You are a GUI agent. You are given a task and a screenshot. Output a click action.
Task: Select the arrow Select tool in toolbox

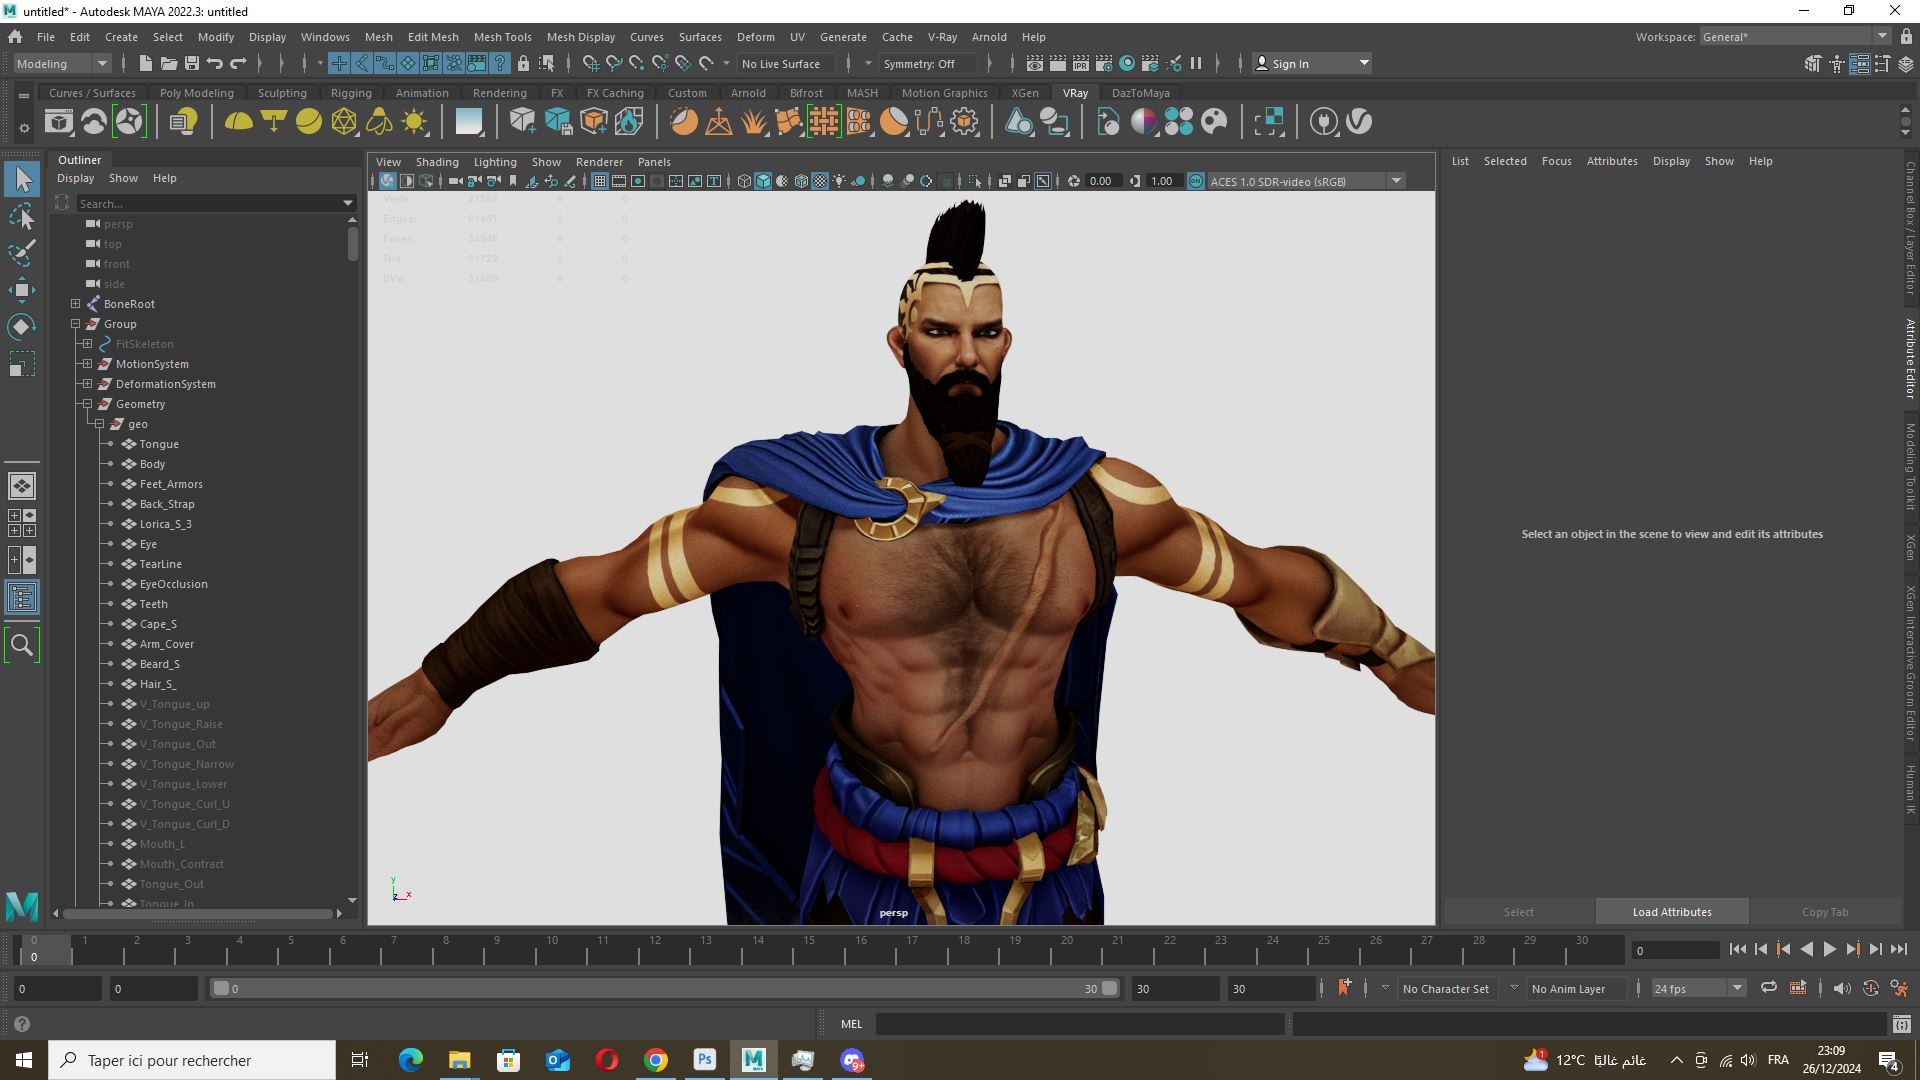22,179
